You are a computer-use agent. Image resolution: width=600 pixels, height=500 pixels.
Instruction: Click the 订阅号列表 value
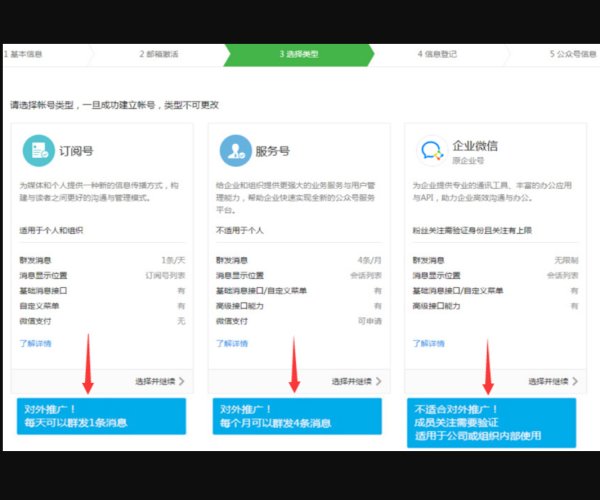point(165,275)
